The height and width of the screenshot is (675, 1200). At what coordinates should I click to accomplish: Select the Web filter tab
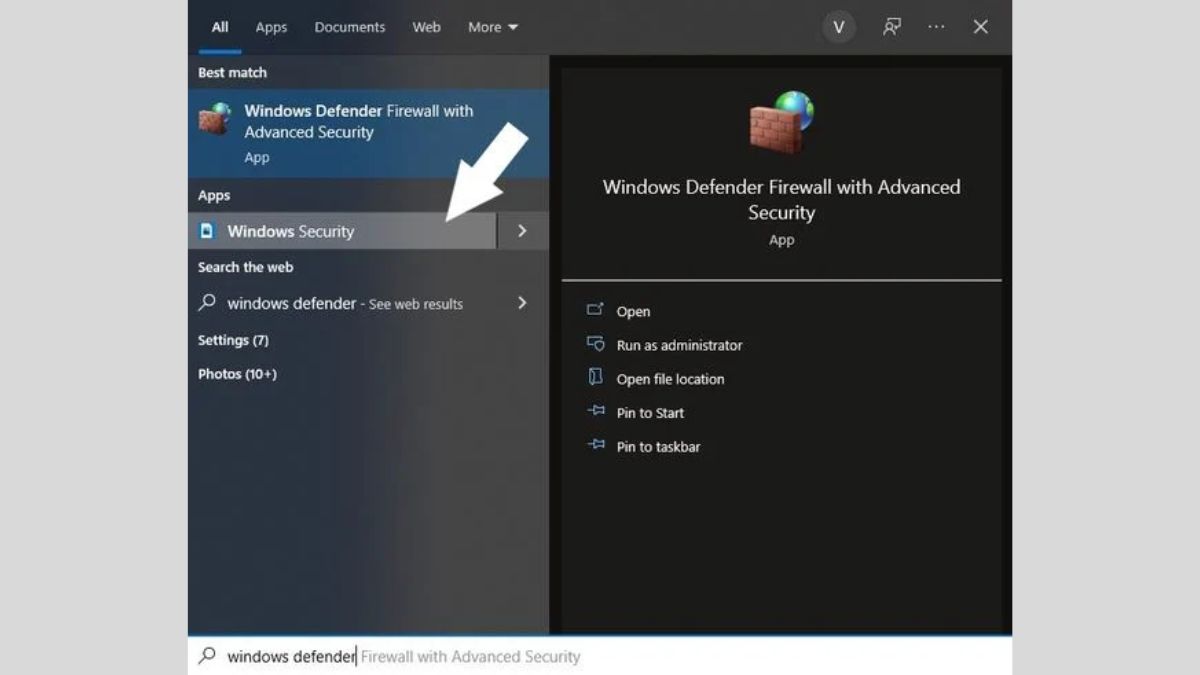pyautogui.click(x=426, y=27)
